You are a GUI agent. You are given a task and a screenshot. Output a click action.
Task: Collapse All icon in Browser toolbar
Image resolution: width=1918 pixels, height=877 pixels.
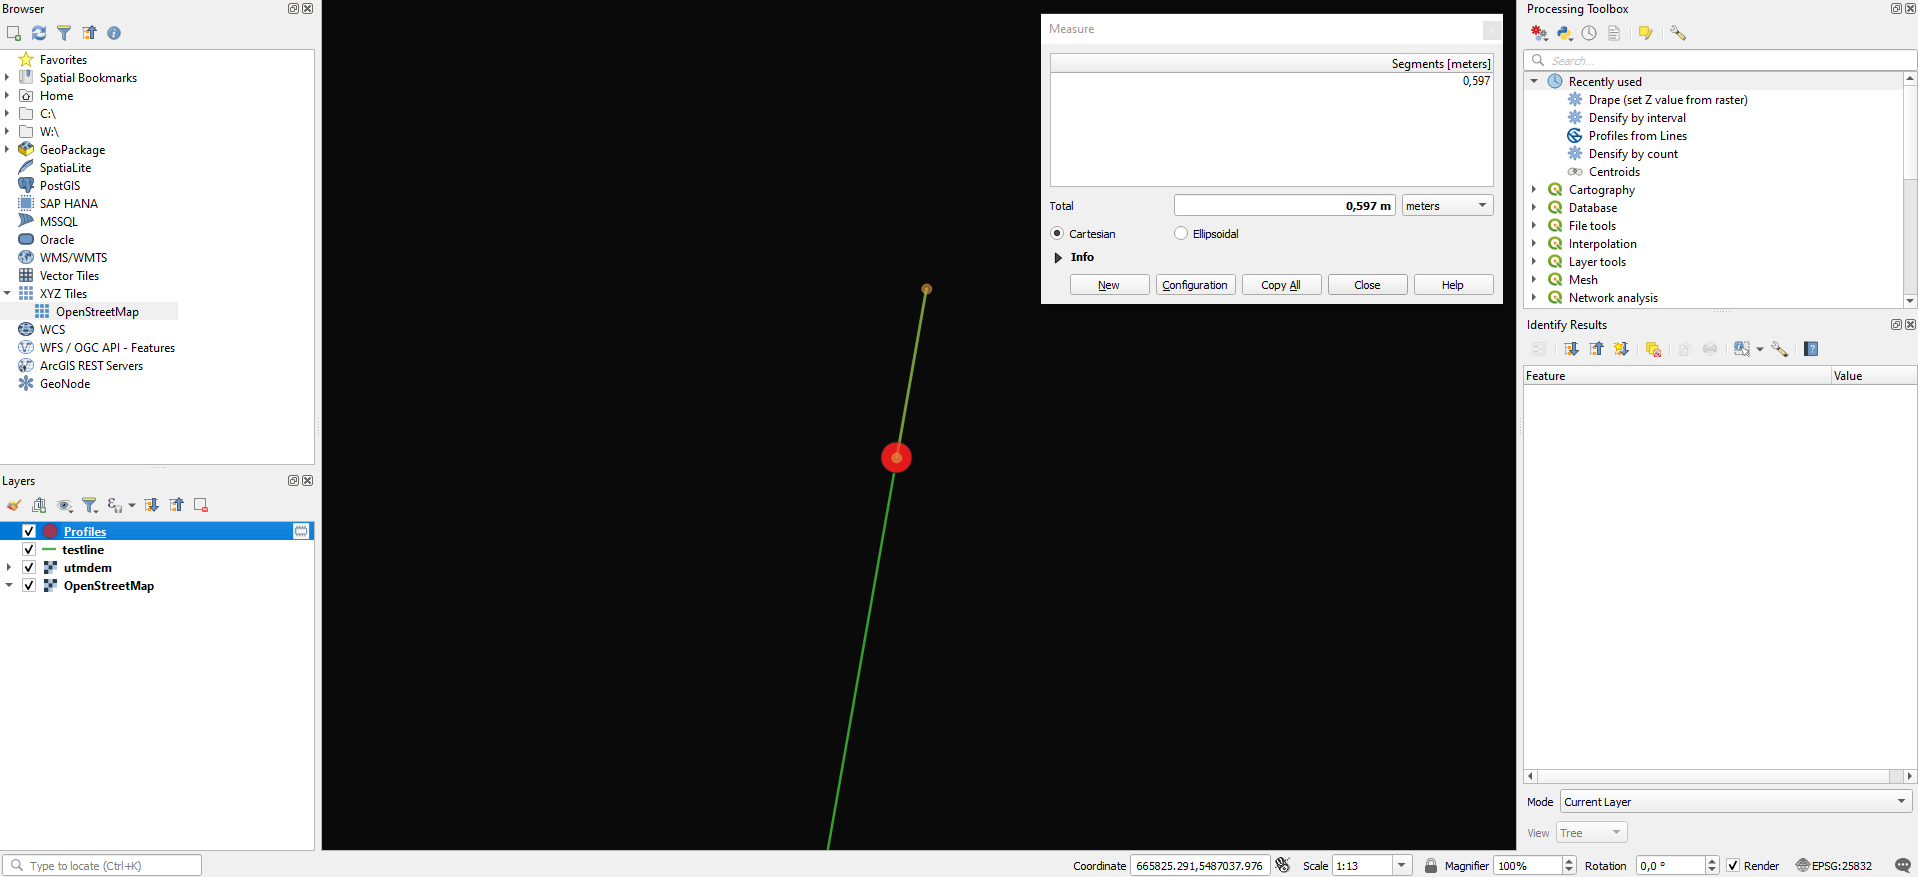click(x=89, y=33)
